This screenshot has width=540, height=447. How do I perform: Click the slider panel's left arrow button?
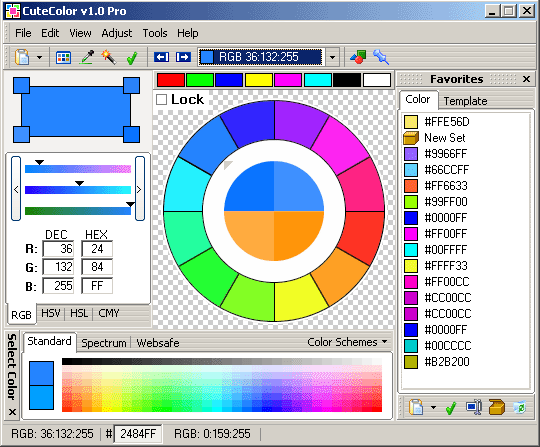point(16,189)
